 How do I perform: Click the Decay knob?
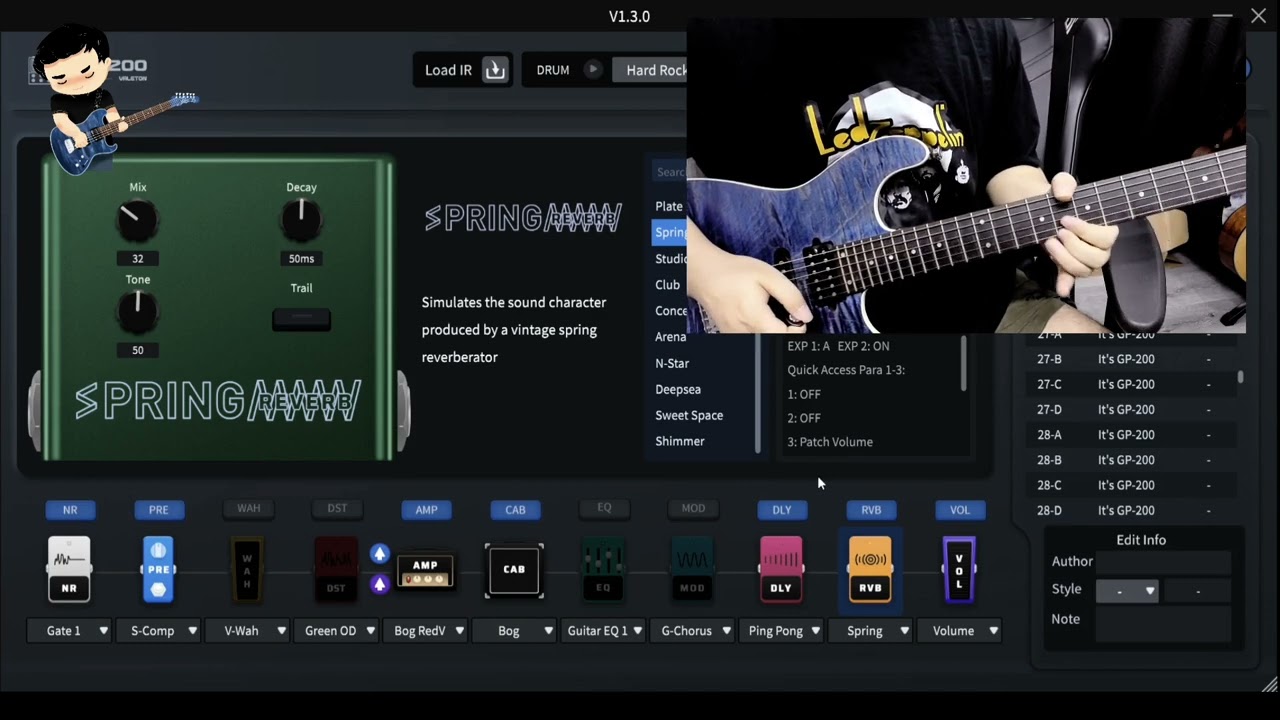pyautogui.click(x=301, y=221)
